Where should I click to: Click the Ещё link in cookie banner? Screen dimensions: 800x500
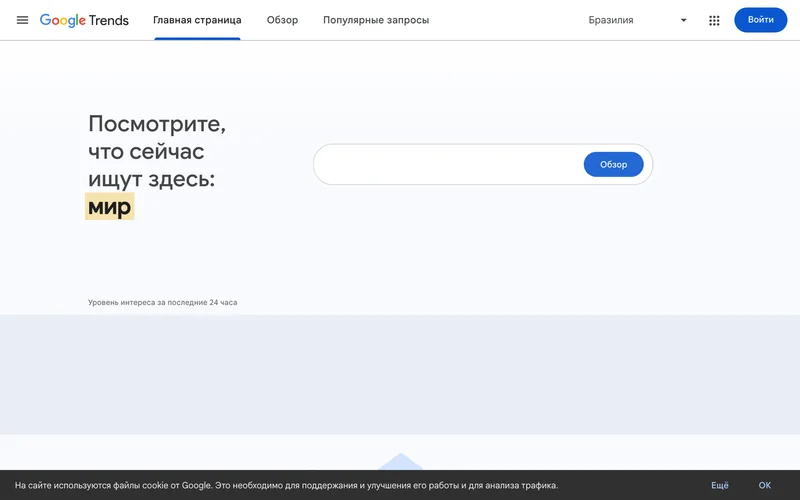click(719, 485)
